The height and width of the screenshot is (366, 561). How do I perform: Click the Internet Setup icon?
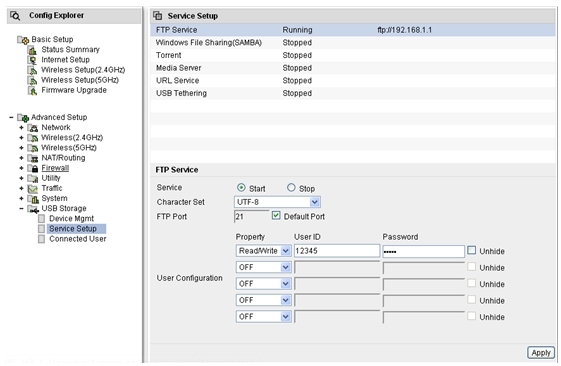(x=33, y=60)
